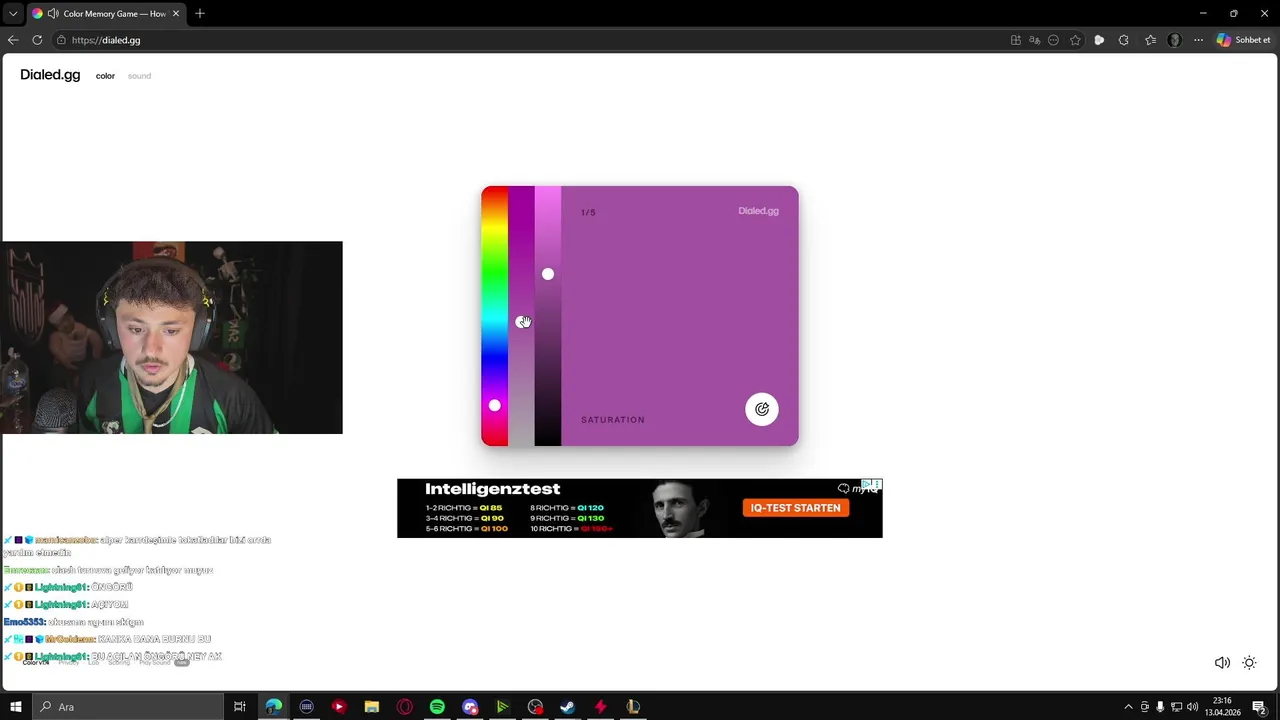Click the SATURATION label on card
Image resolution: width=1280 pixels, height=720 pixels.
coord(613,420)
